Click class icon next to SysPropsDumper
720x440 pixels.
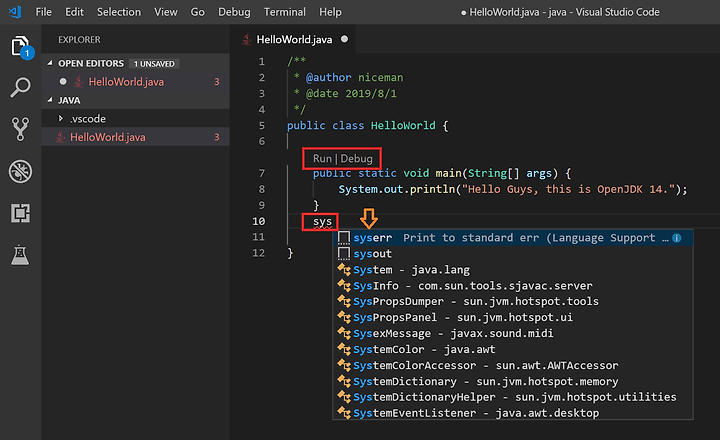tap(344, 301)
